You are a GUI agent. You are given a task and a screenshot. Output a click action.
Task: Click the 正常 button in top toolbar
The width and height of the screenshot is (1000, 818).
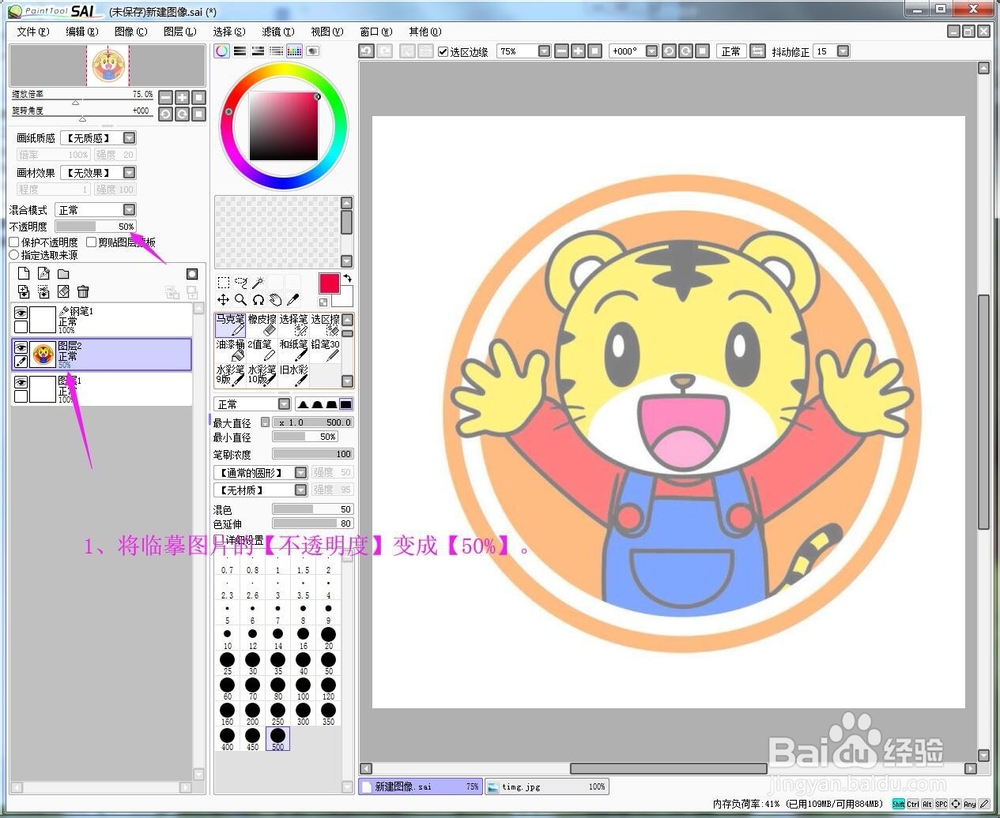(731, 51)
